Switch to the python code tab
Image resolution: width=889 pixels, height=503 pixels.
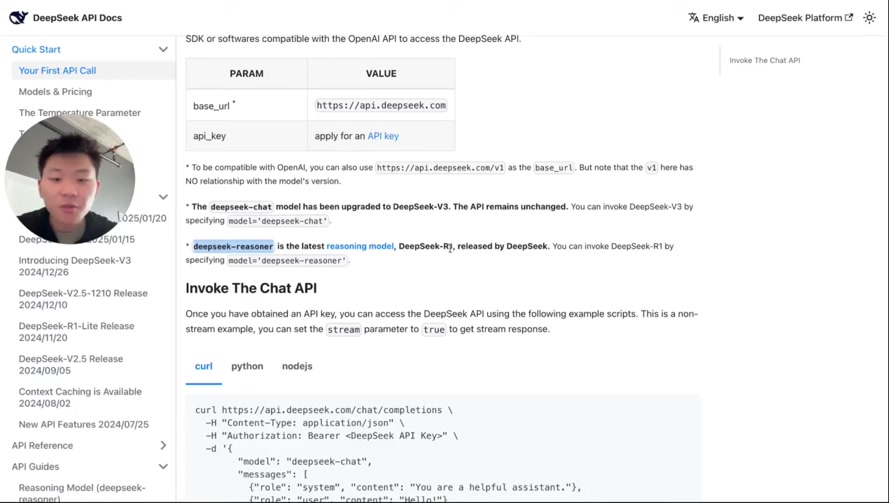pos(247,366)
